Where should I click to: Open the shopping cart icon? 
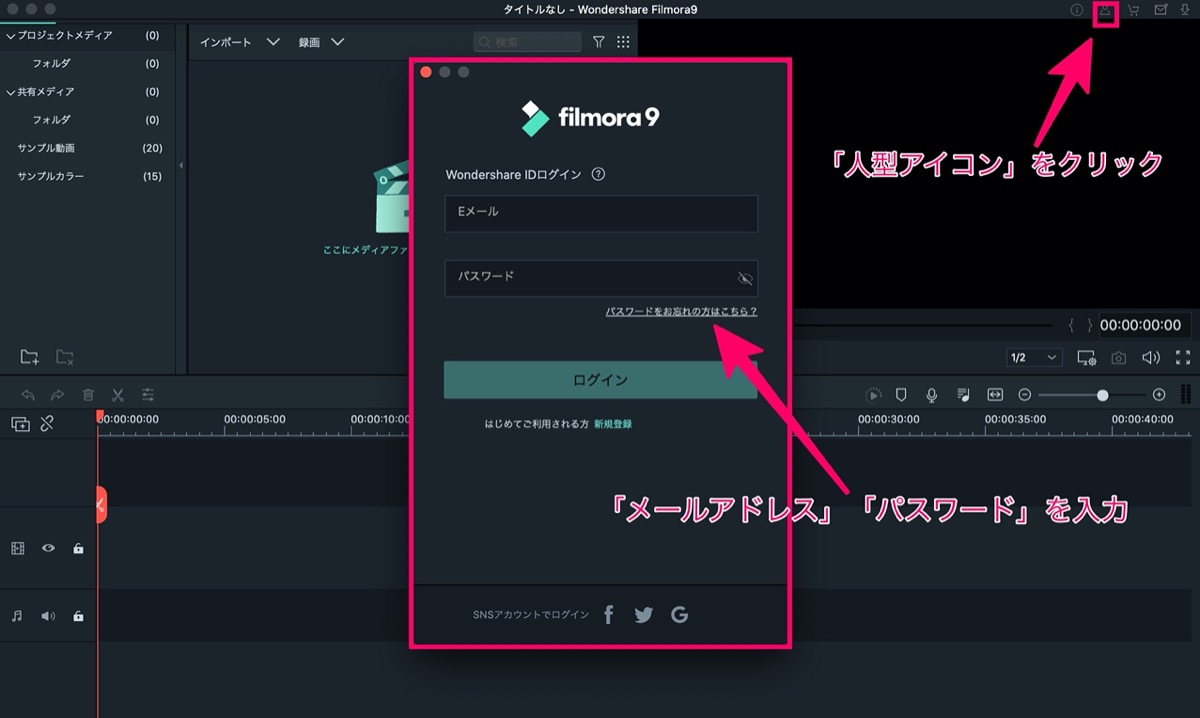click(x=1133, y=10)
